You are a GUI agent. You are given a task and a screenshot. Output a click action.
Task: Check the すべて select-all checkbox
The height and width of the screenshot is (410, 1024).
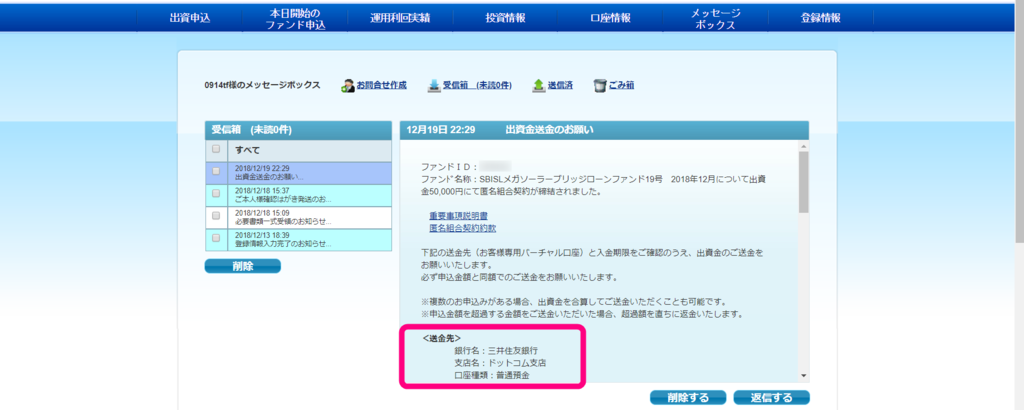point(216,150)
